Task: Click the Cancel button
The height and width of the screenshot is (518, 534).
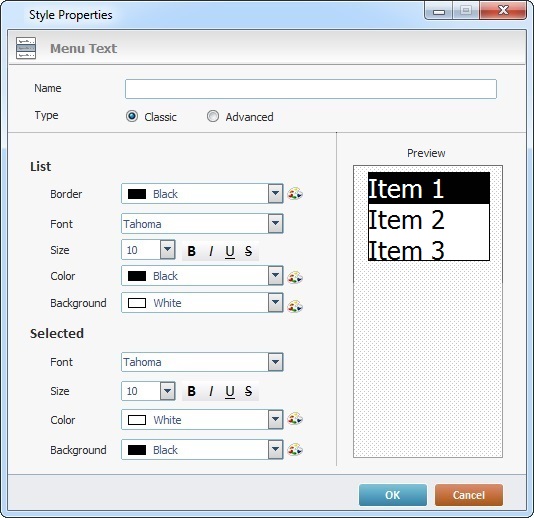Action: 469,495
